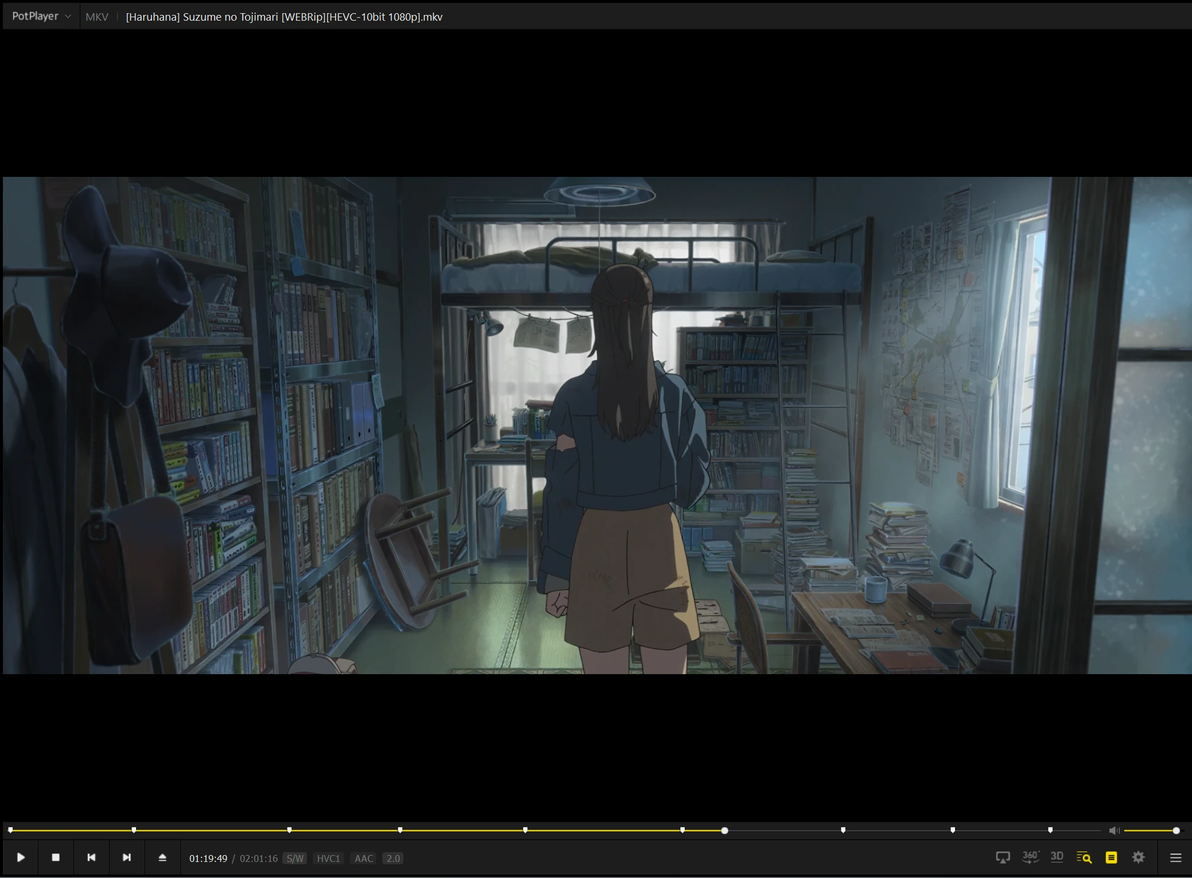1192x878 pixels.
Task: Toggle 3D video mode
Action: coord(1057,857)
